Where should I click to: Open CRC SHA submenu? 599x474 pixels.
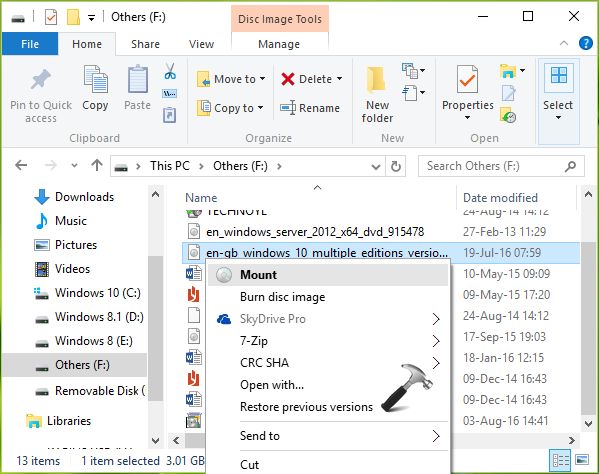(328, 362)
